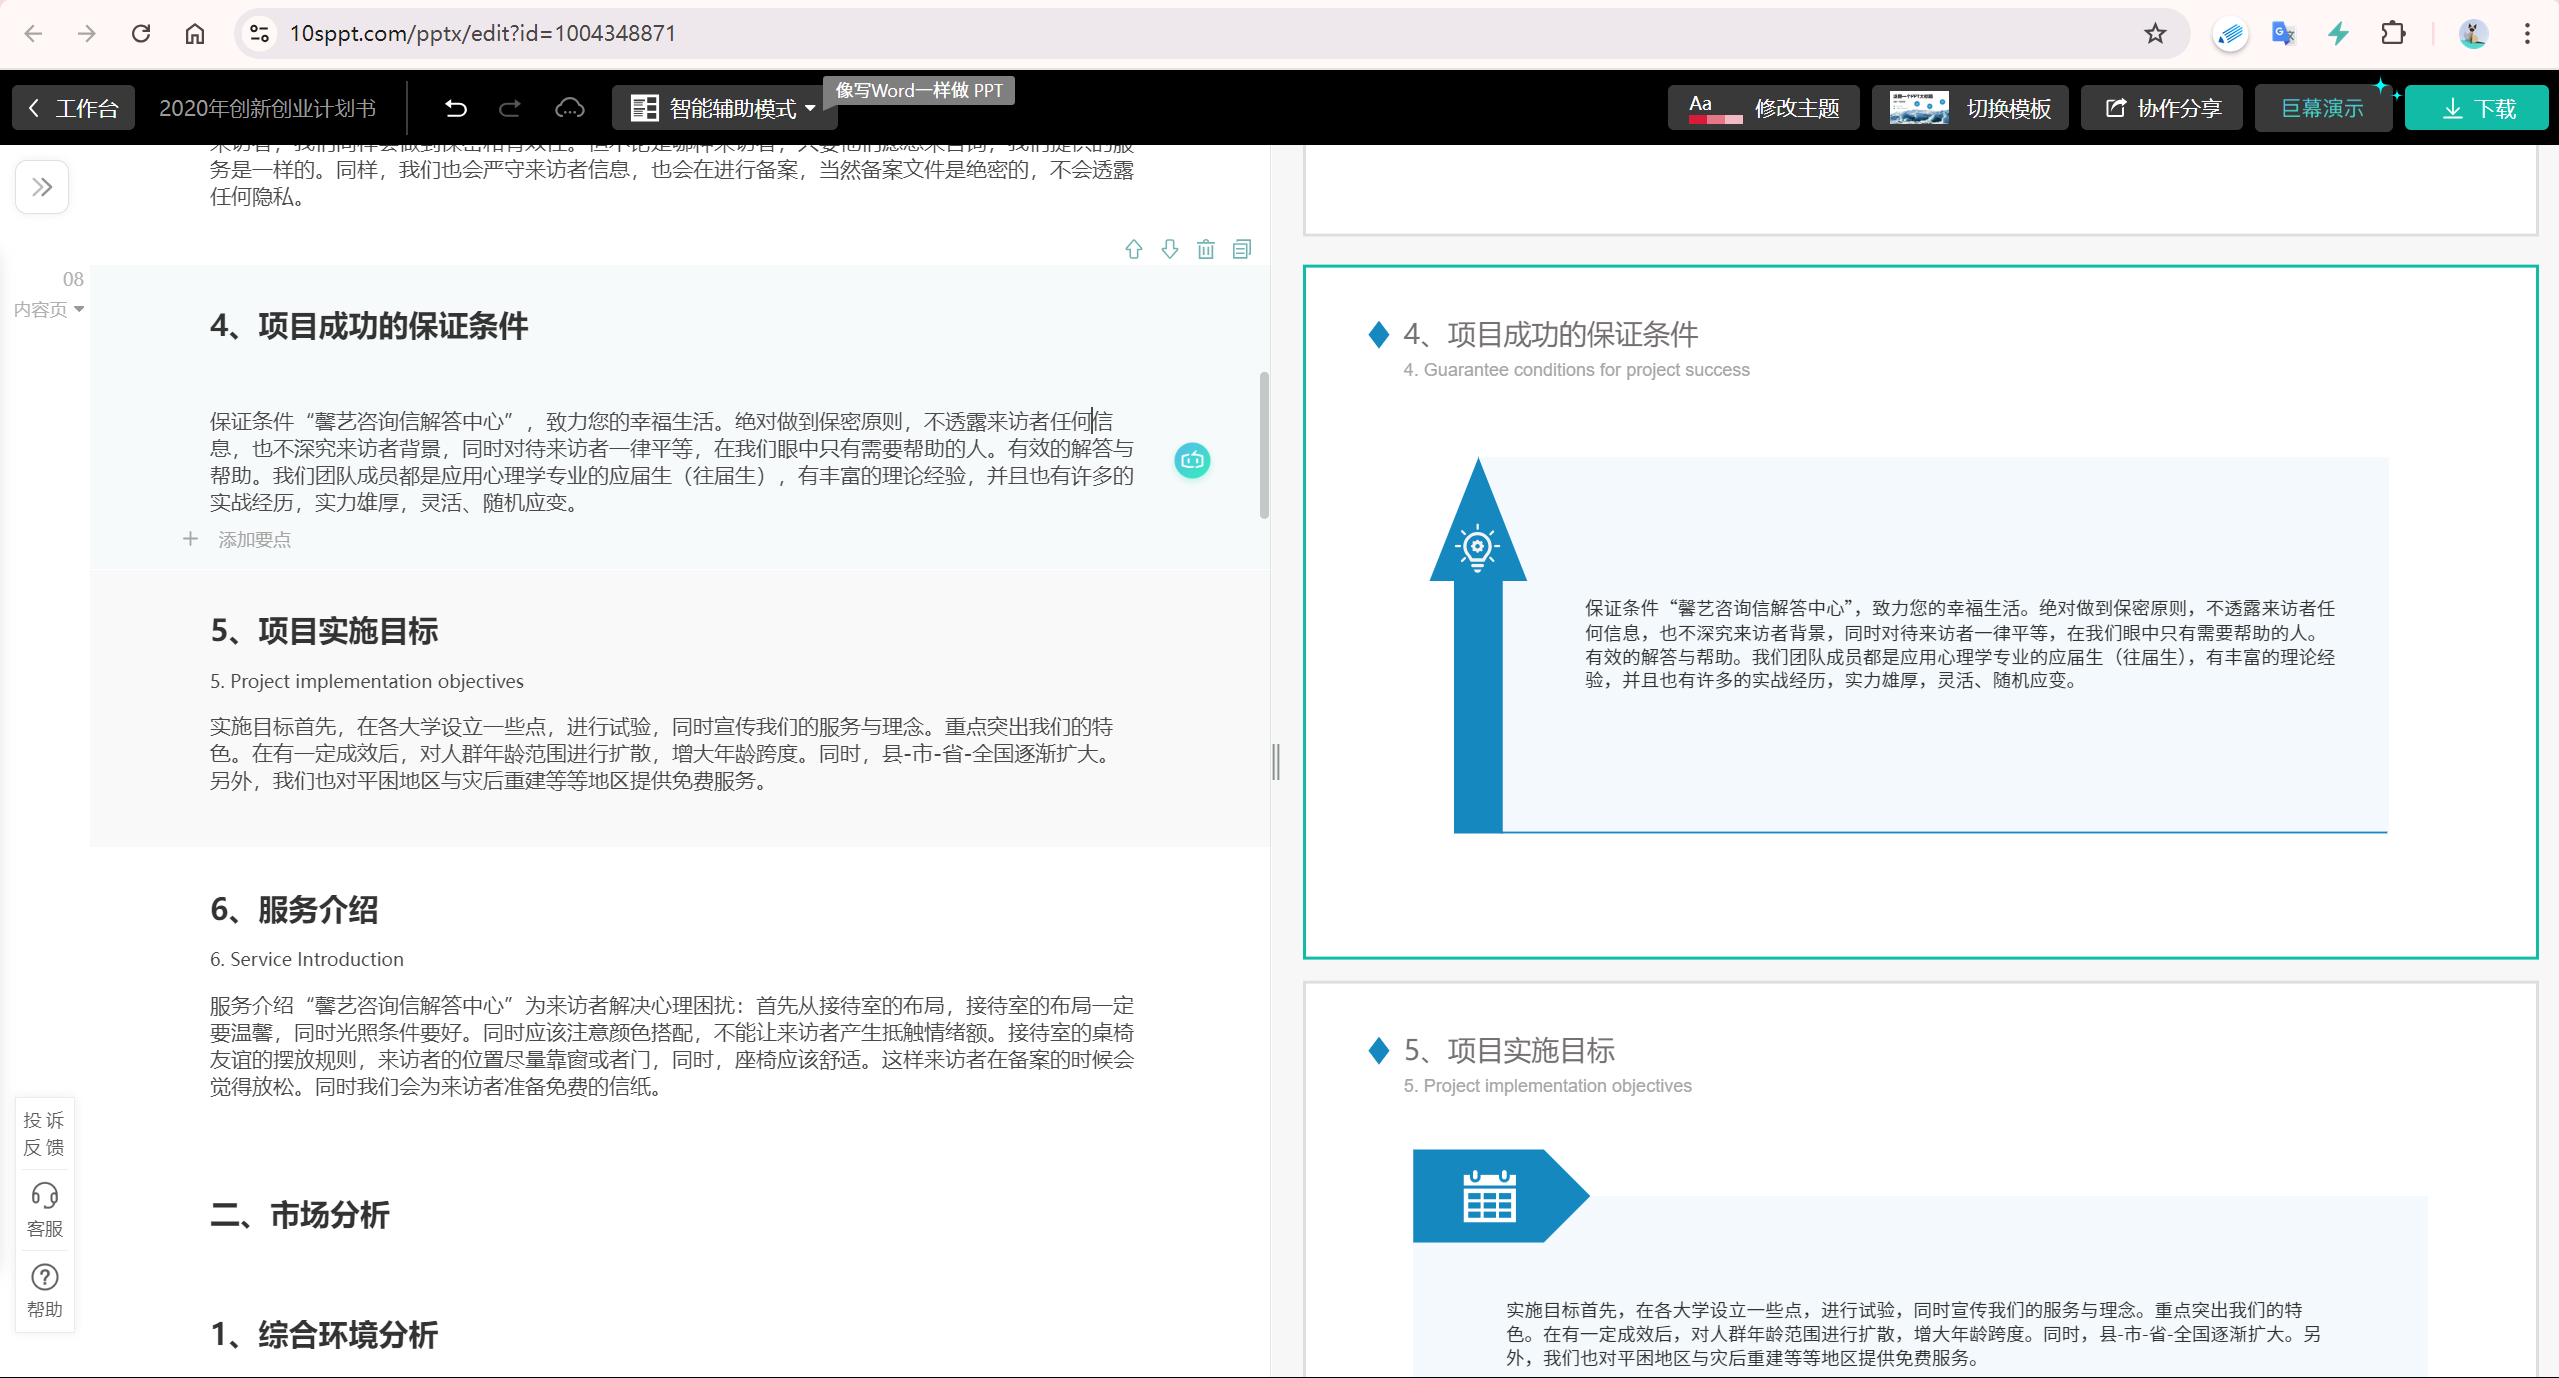Click preview subtitle Guarantee conditions for project success
Image resolution: width=2559 pixels, height=1378 pixels.
point(1577,370)
